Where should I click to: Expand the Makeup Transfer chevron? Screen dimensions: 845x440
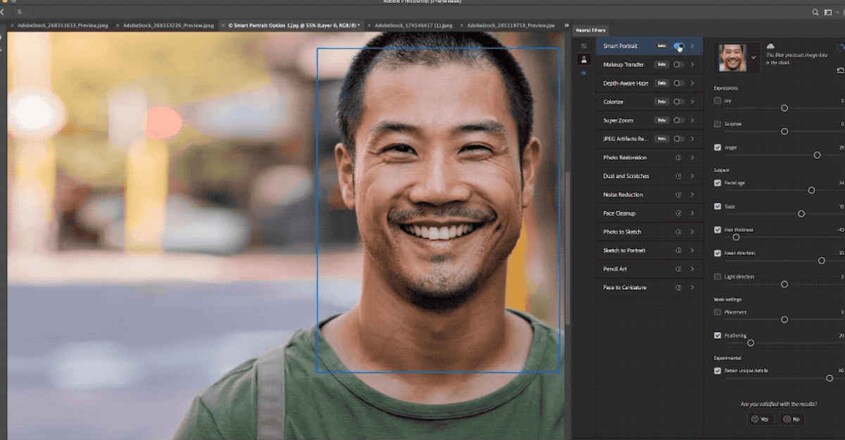(693, 65)
